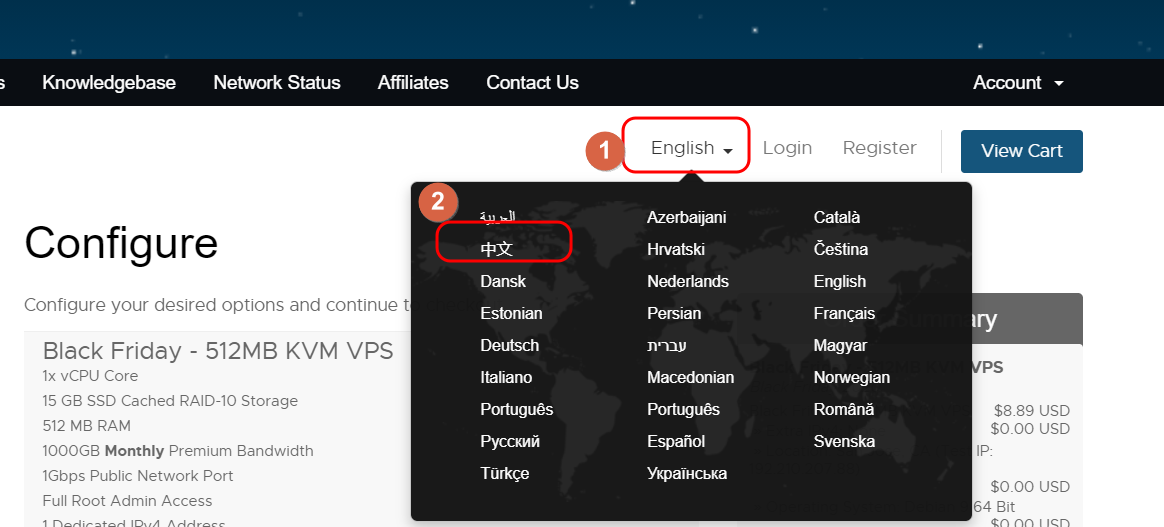Image resolution: width=1164 pixels, height=527 pixels.
Task: Open the Register link
Action: (x=879, y=148)
